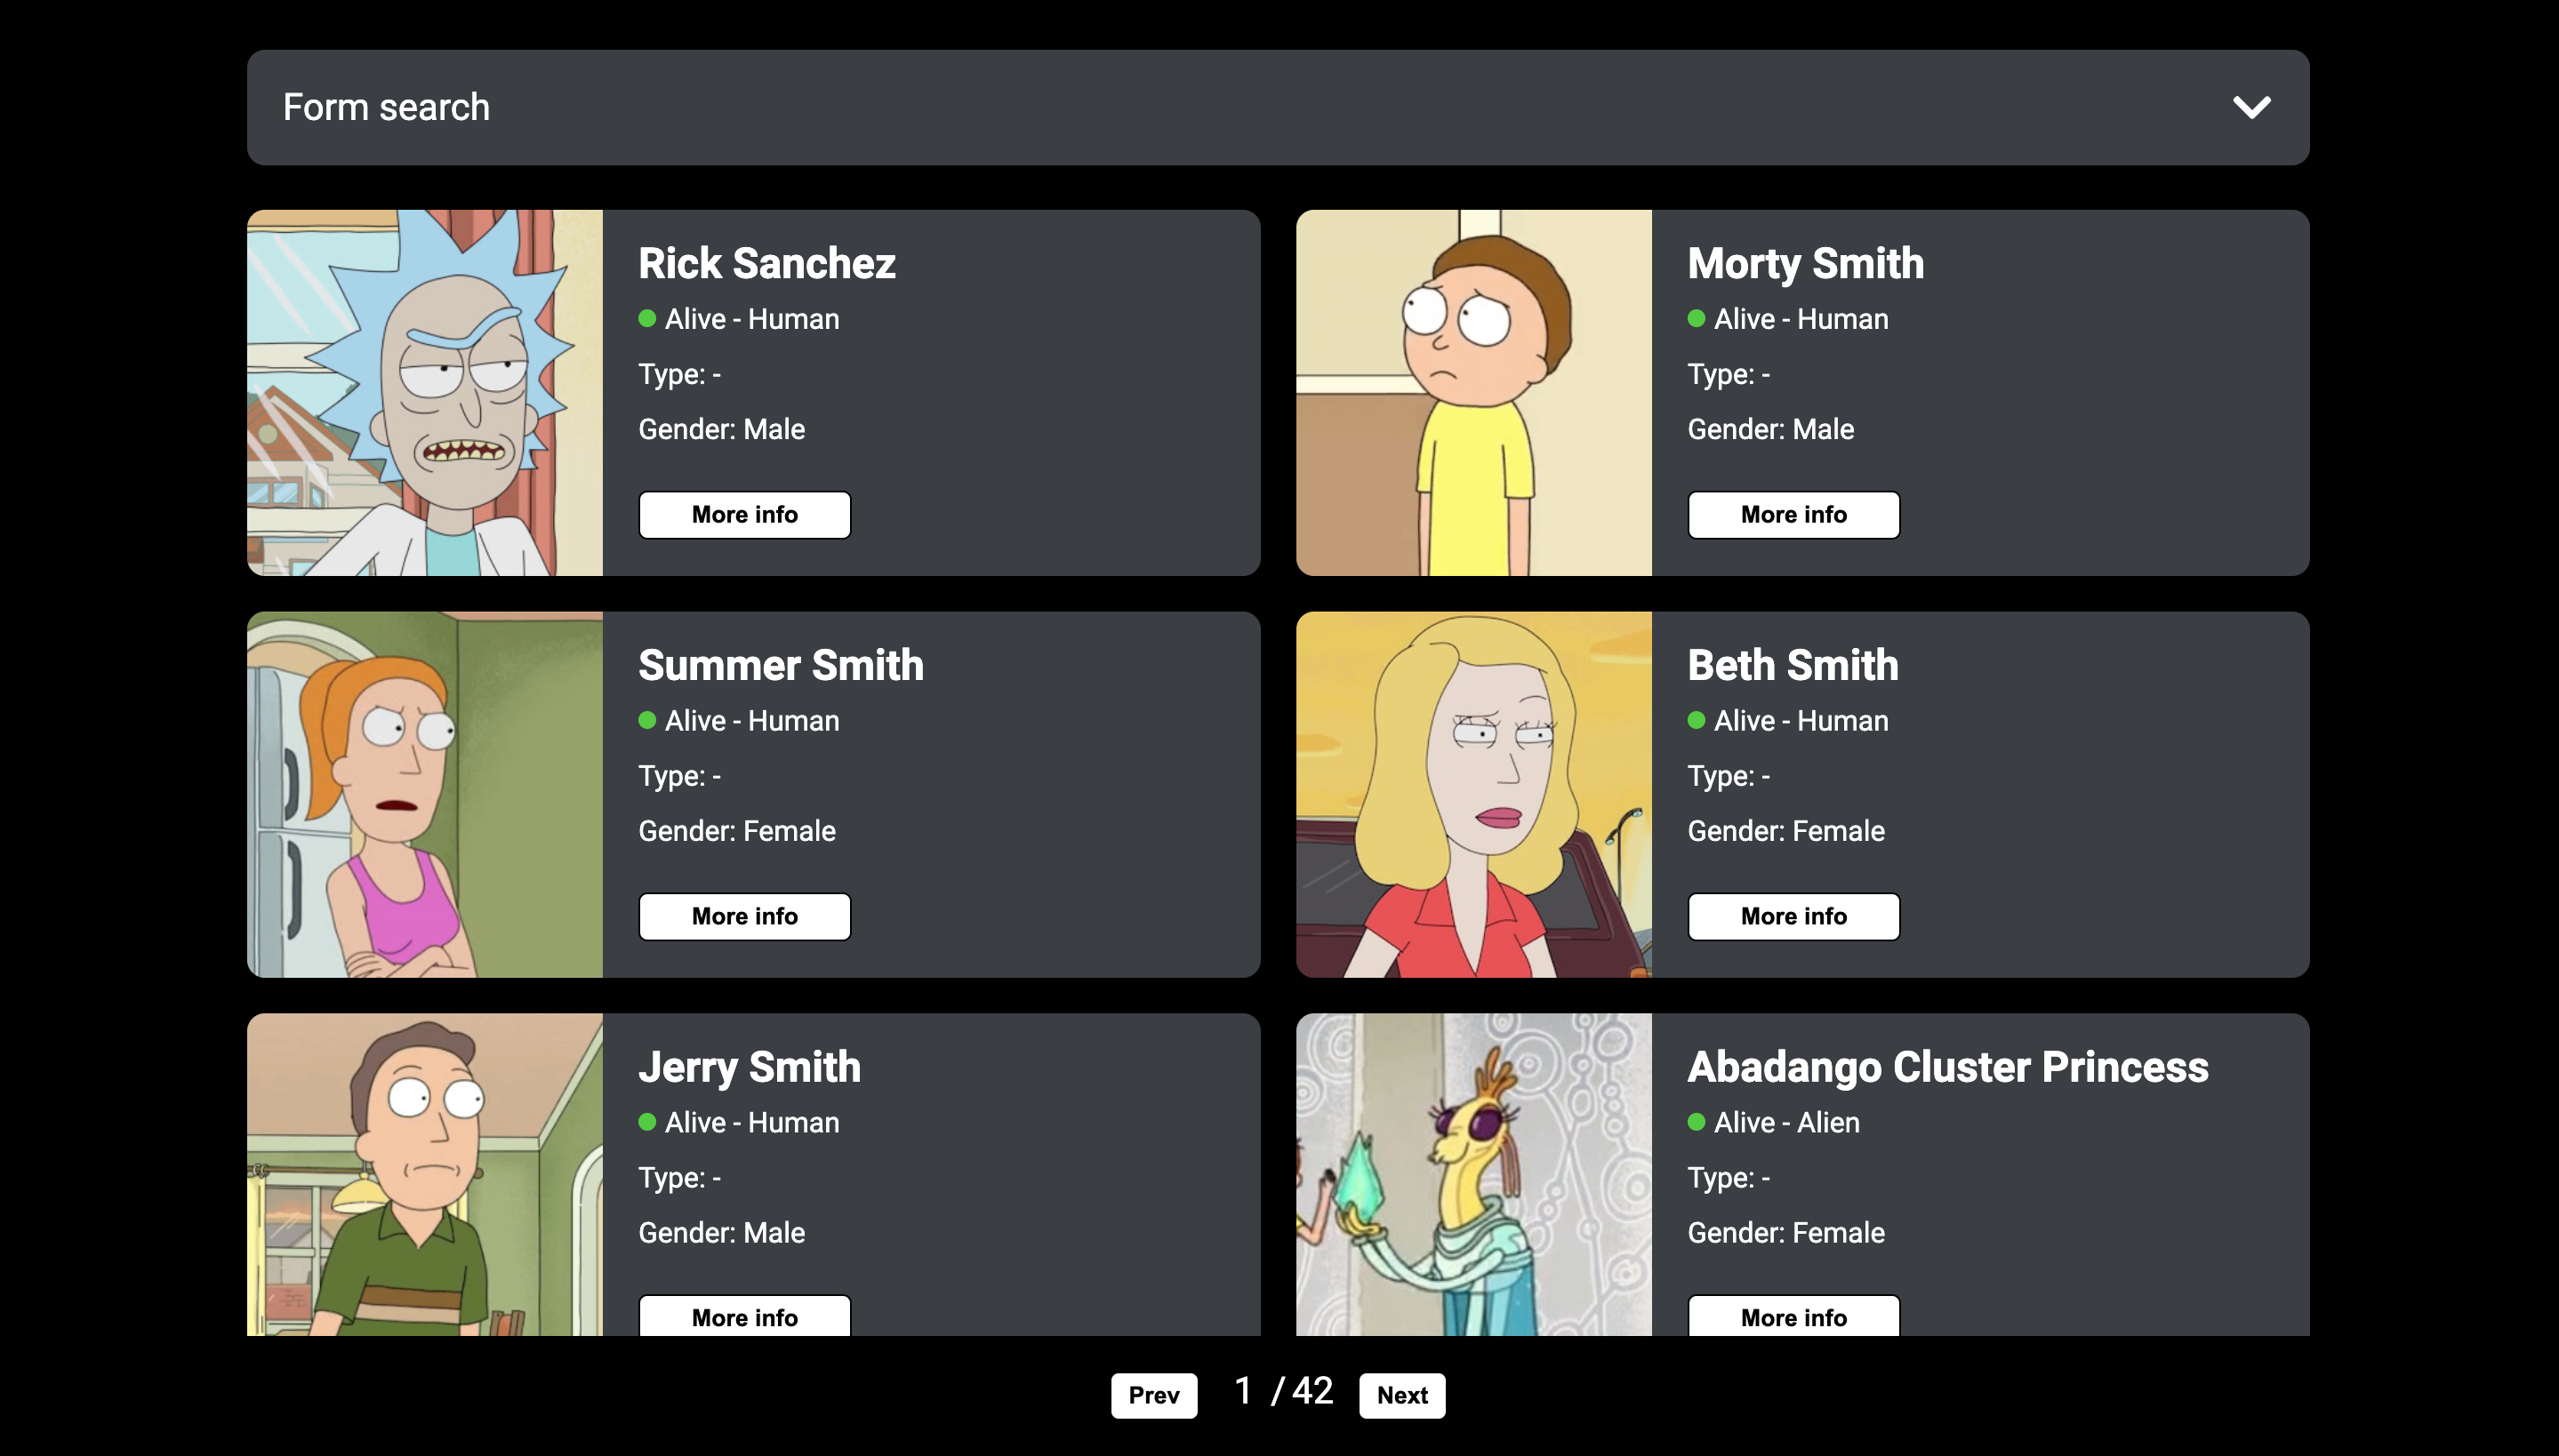This screenshot has height=1456, width=2559.
Task: Click the green alive status dot for Jerry Smith
Action: click(647, 1123)
